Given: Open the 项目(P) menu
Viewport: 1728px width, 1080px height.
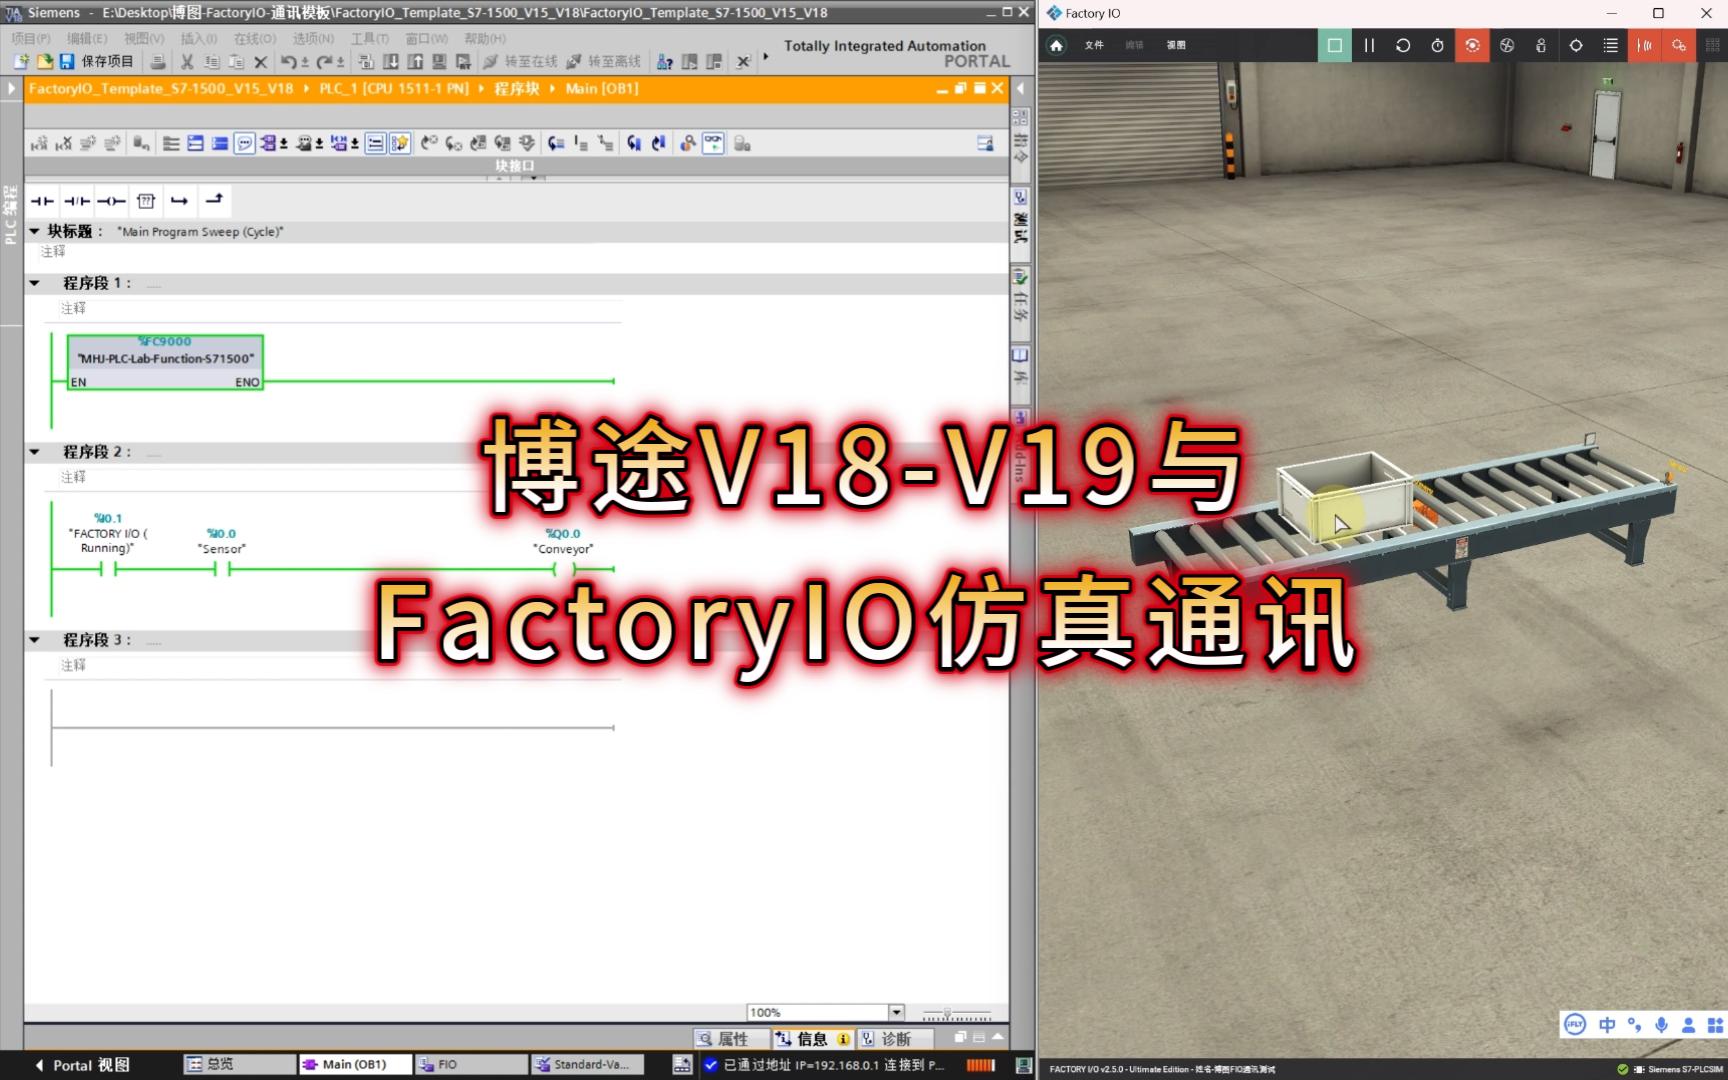Looking at the screenshot, I should pyautogui.click(x=31, y=38).
